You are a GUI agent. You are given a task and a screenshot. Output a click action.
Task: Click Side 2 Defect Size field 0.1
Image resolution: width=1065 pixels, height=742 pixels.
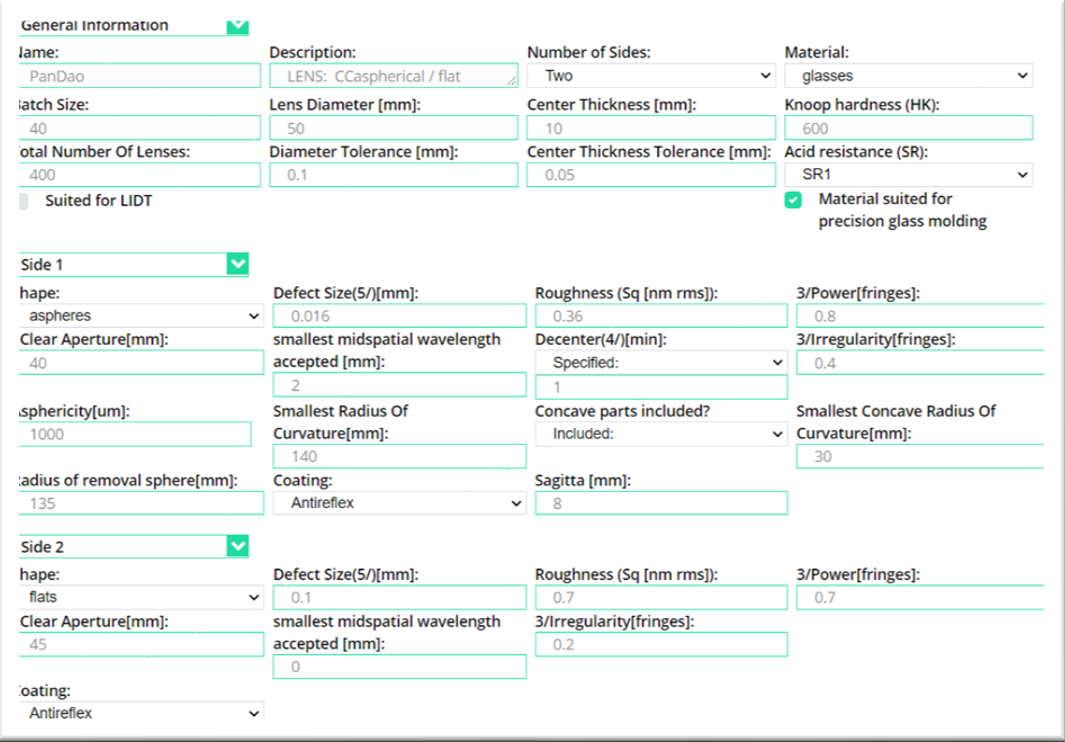(x=399, y=597)
